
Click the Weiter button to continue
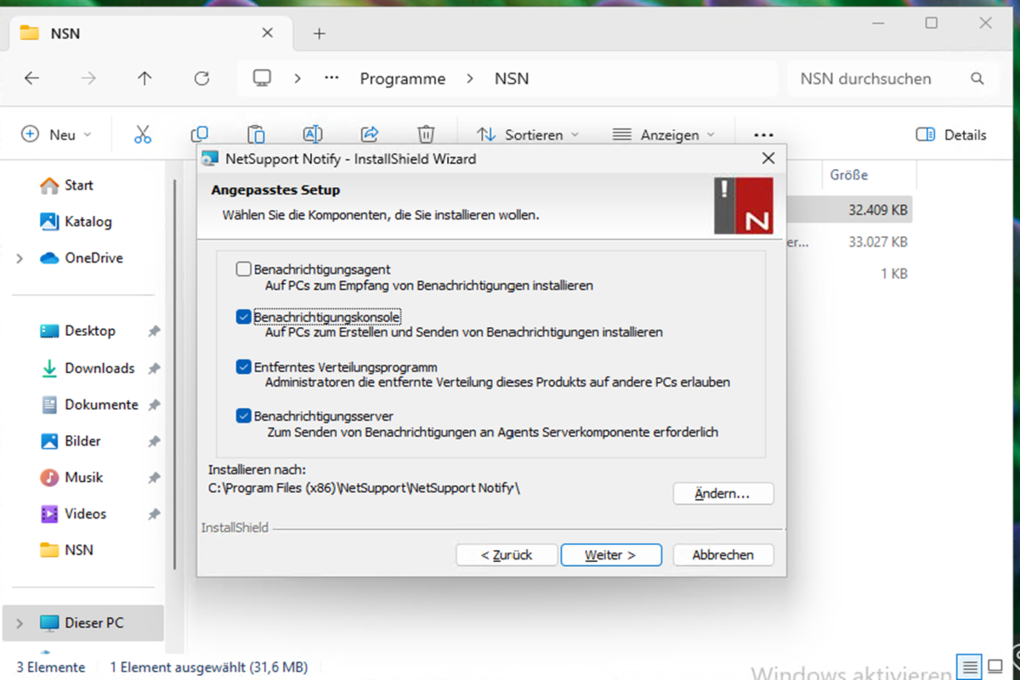click(x=610, y=555)
